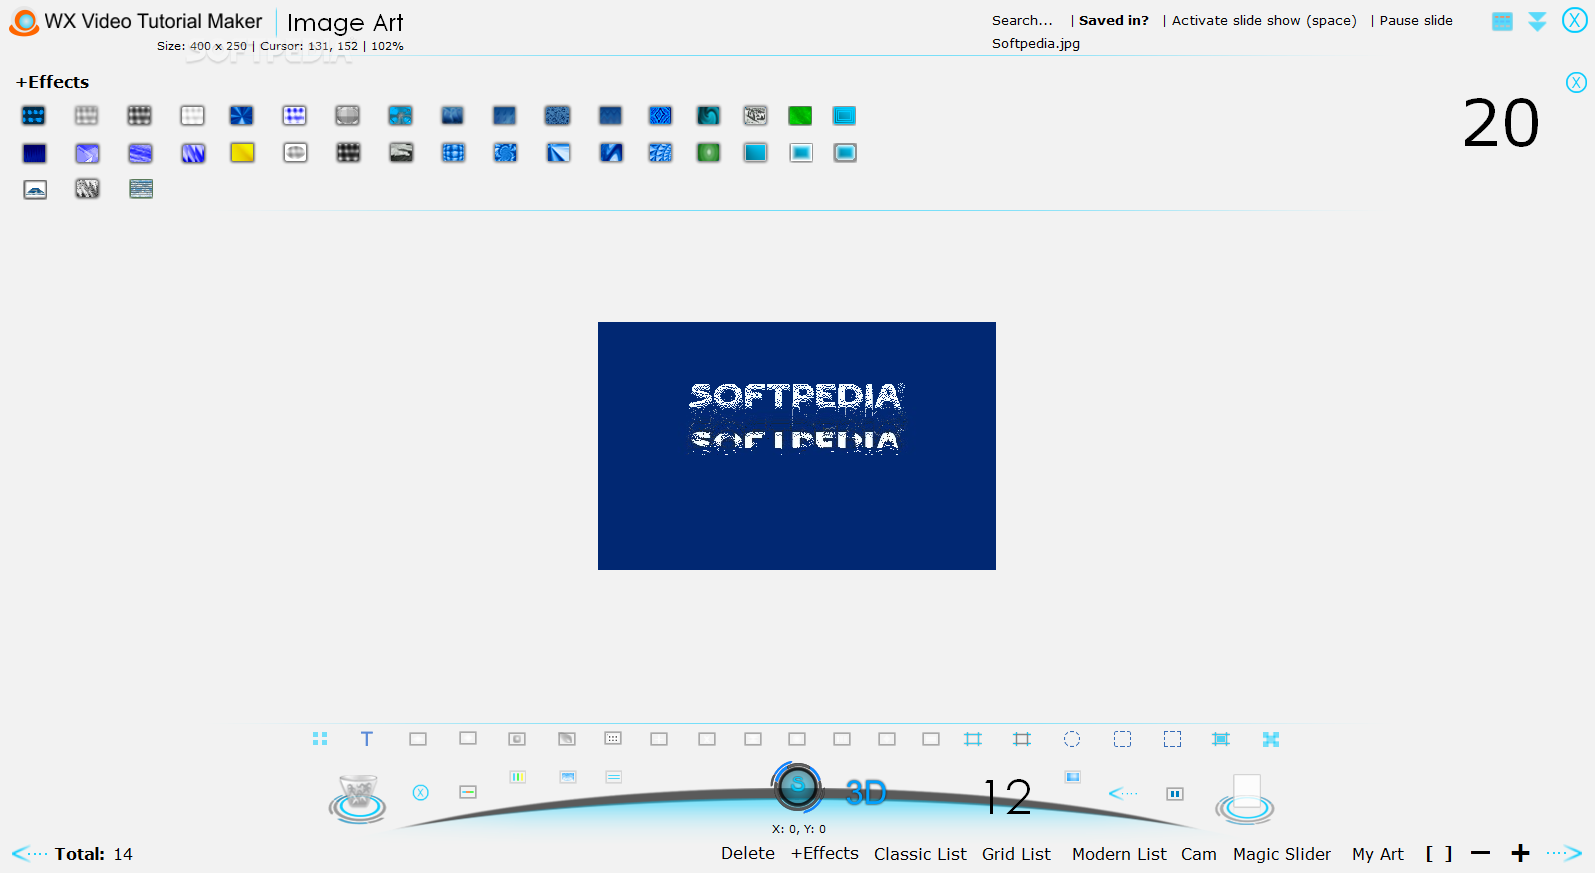Image resolution: width=1595 pixels, height=873 pixels.
Task: Apply the teal horizontal lines effect
Action: pos(141,189)
